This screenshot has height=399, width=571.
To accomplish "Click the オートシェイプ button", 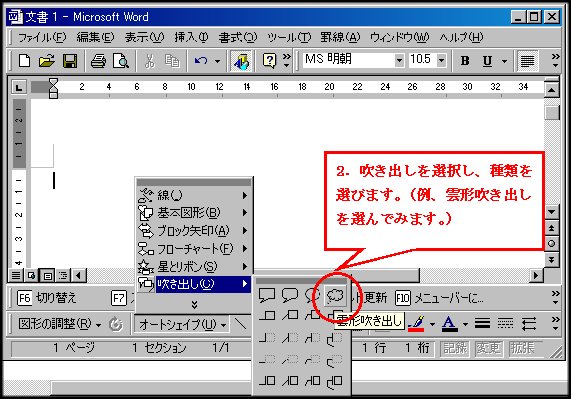I will point(182,324).
